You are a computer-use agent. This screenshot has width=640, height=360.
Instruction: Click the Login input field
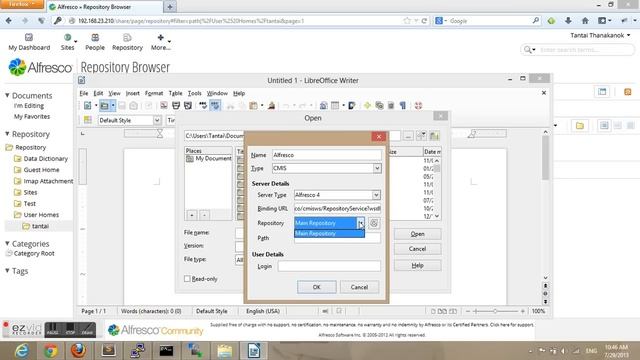click(x=329, y=266)
